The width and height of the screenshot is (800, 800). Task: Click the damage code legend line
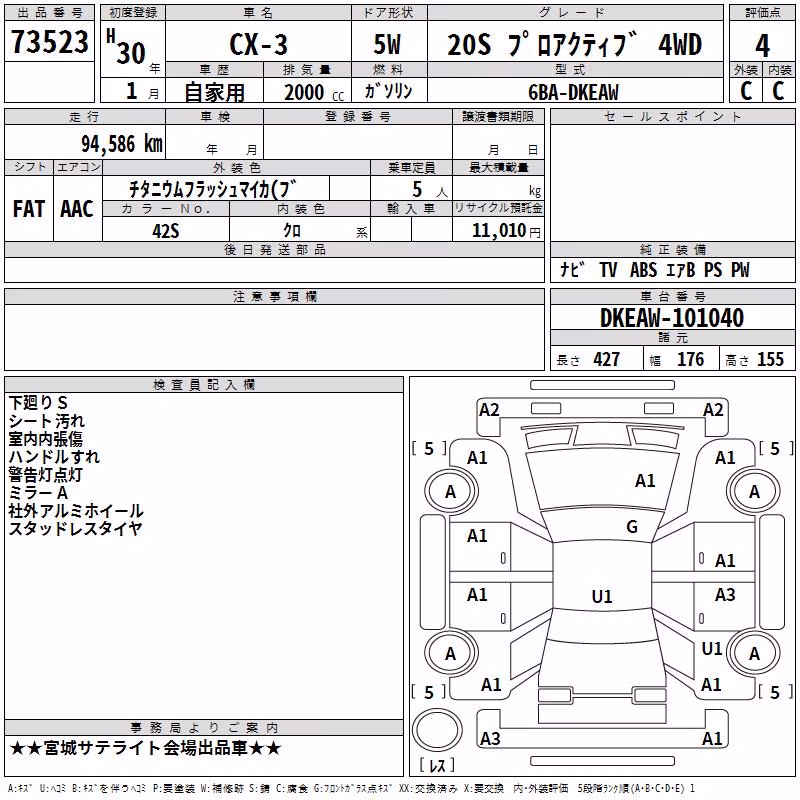351,789
